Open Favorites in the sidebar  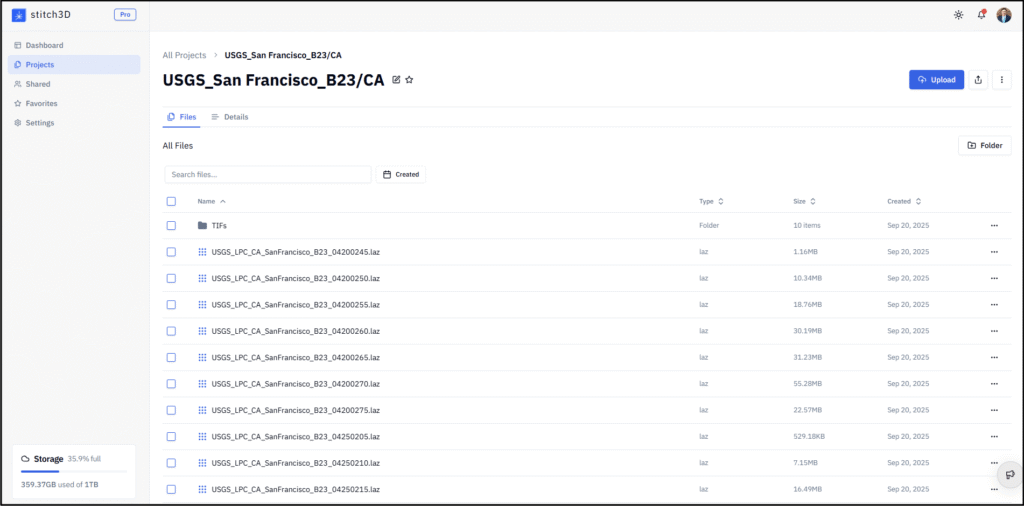tap(41, 103)
